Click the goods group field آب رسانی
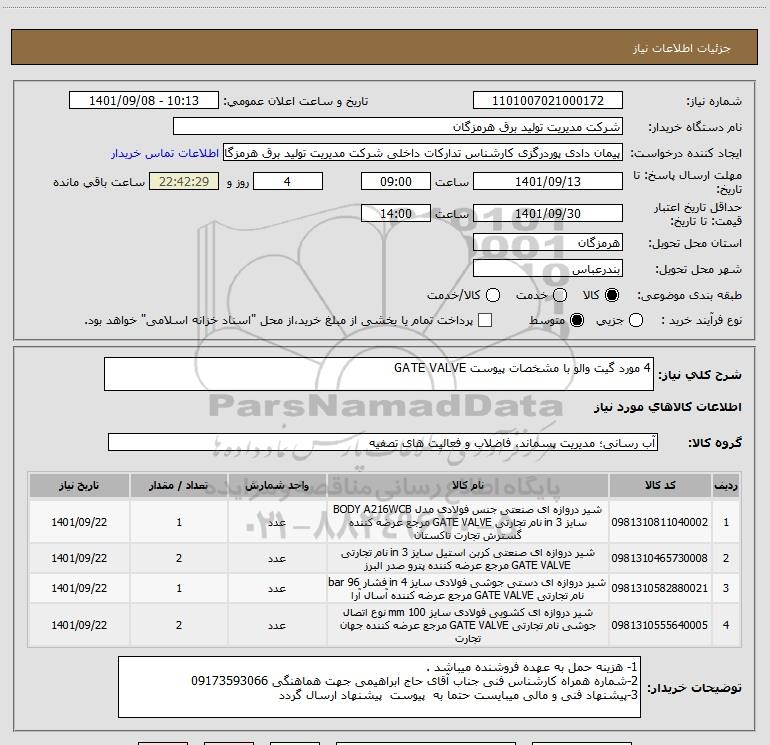 [383, 442]
